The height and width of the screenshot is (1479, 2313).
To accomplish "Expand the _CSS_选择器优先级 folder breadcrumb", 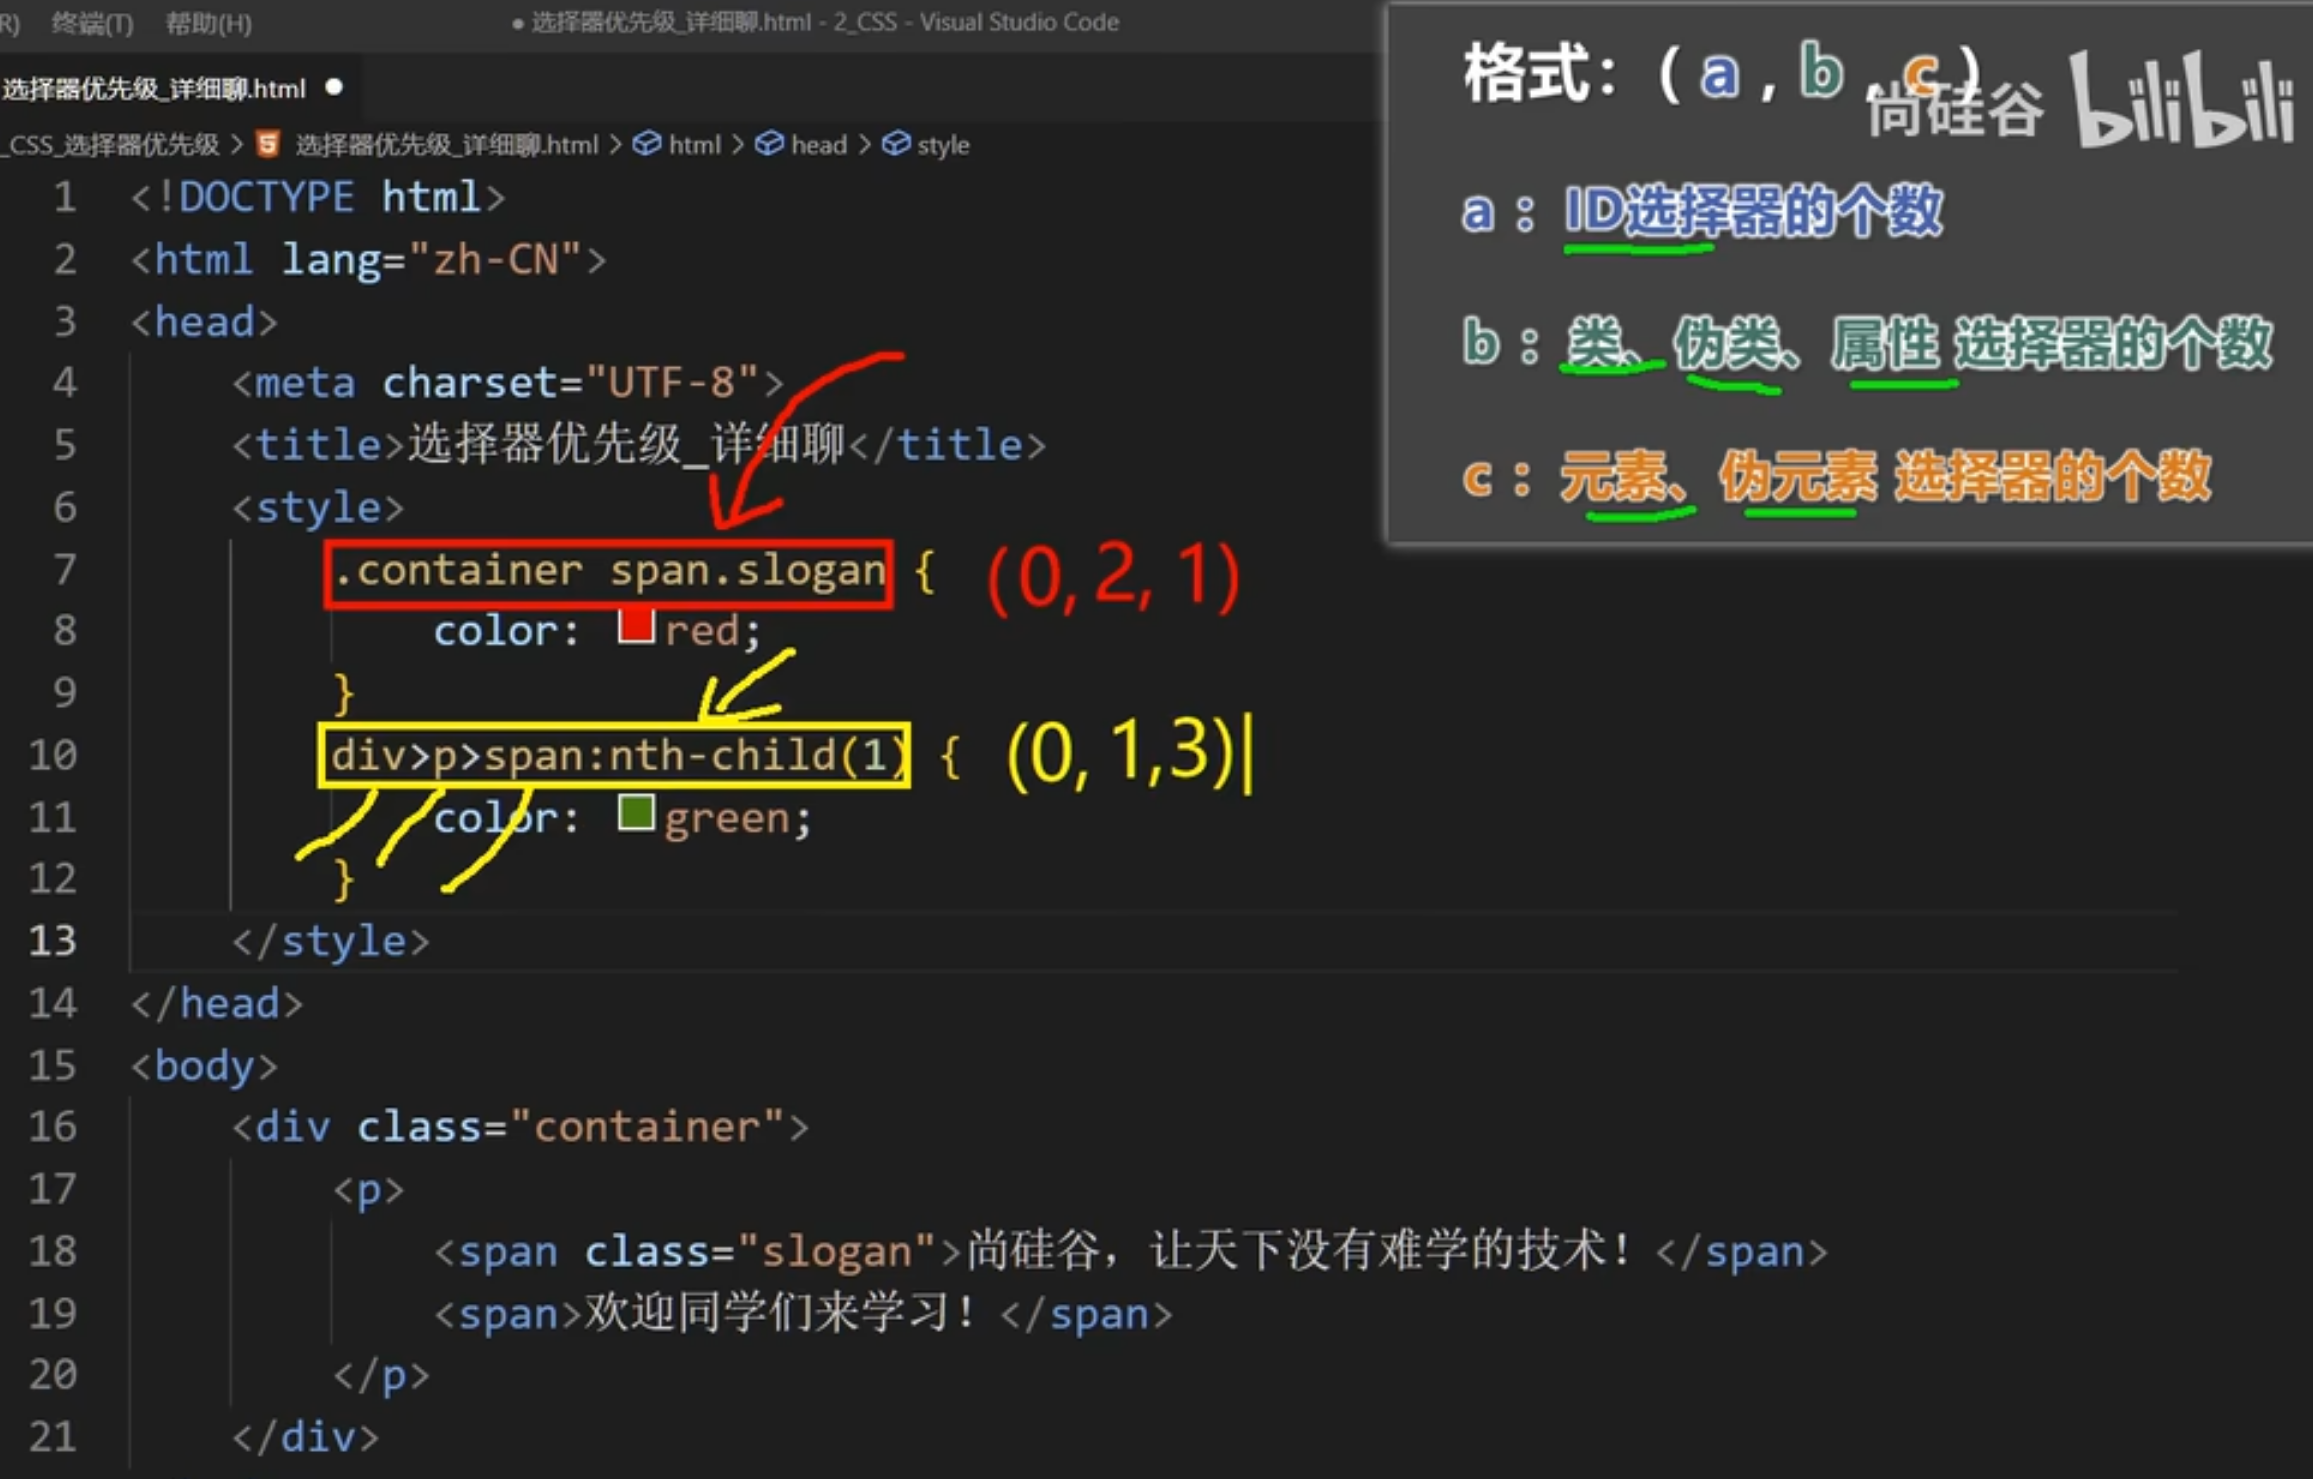I will pyautogui.click(x=112, y=145).
